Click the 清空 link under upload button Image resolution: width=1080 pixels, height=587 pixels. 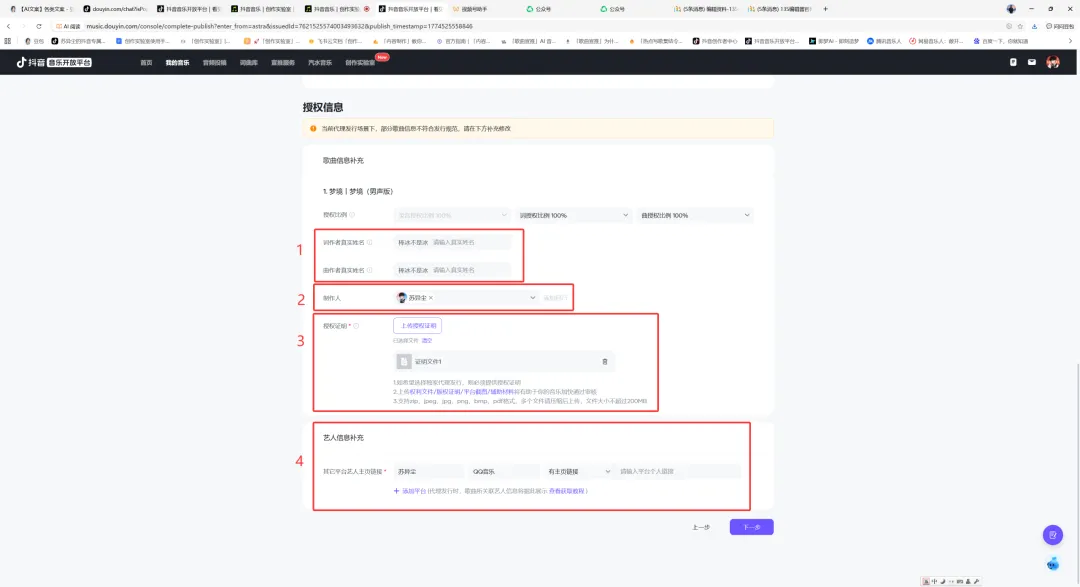pyautogui.click(x=427, y=340)
